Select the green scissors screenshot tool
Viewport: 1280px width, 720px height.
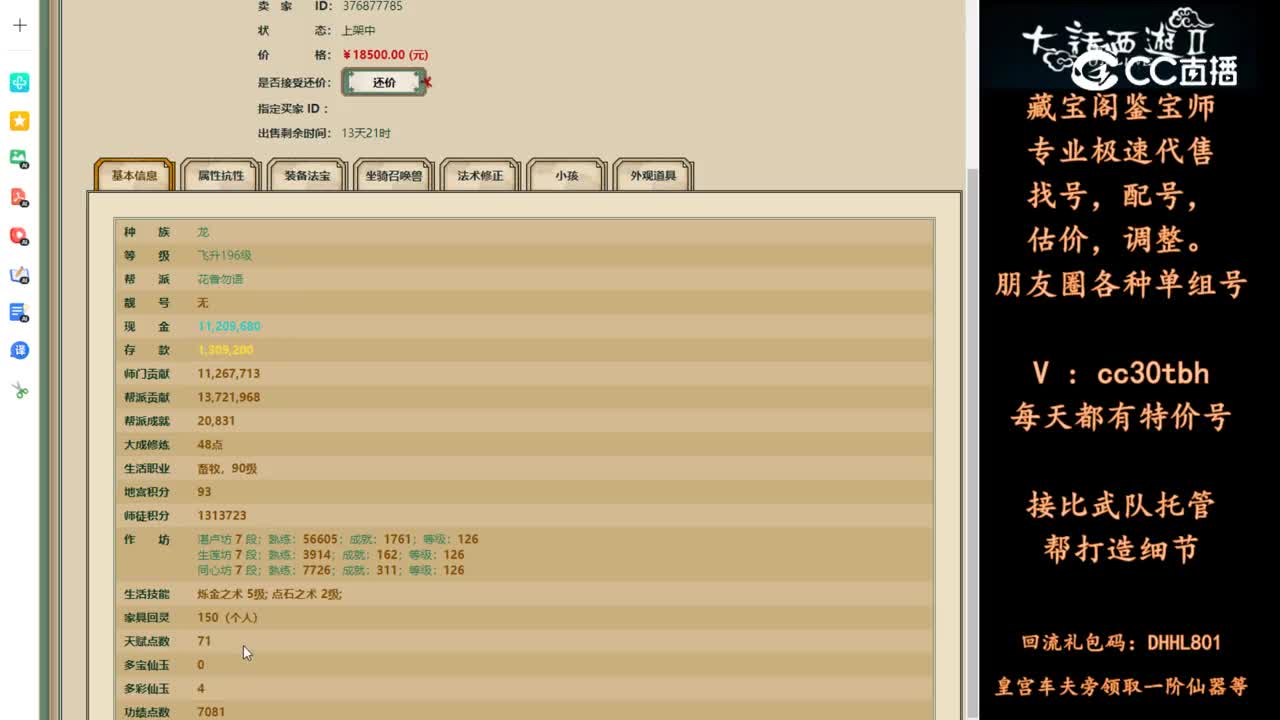[19, 390]
